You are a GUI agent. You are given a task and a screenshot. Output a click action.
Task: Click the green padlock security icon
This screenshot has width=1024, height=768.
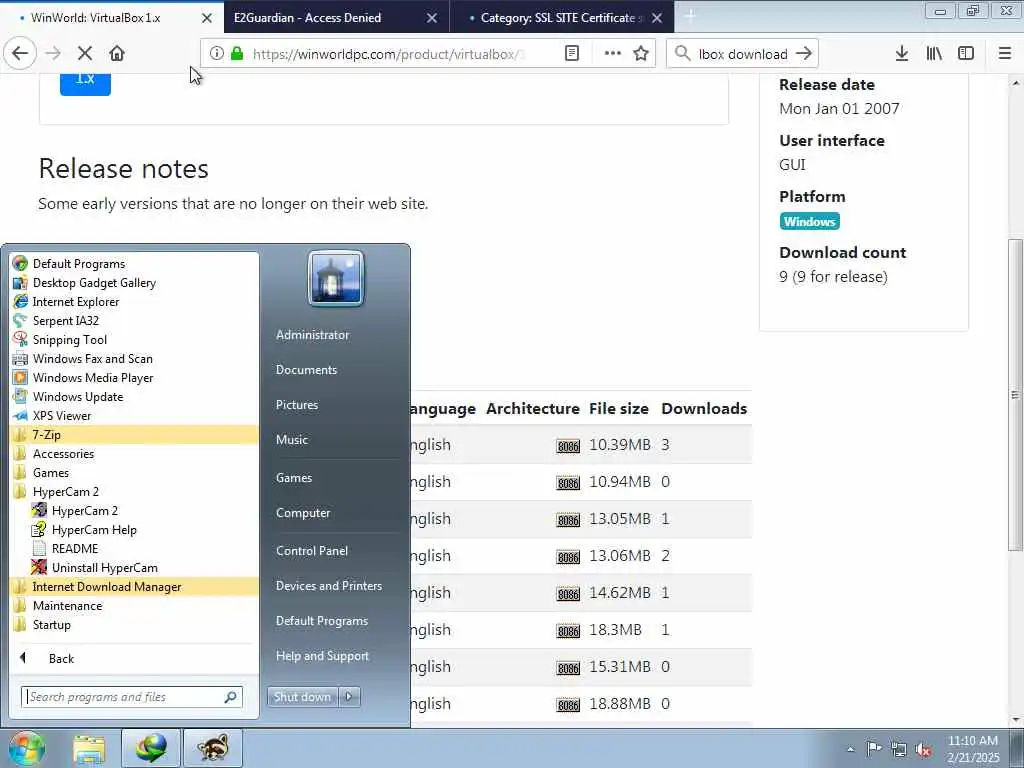click(237, 54)
